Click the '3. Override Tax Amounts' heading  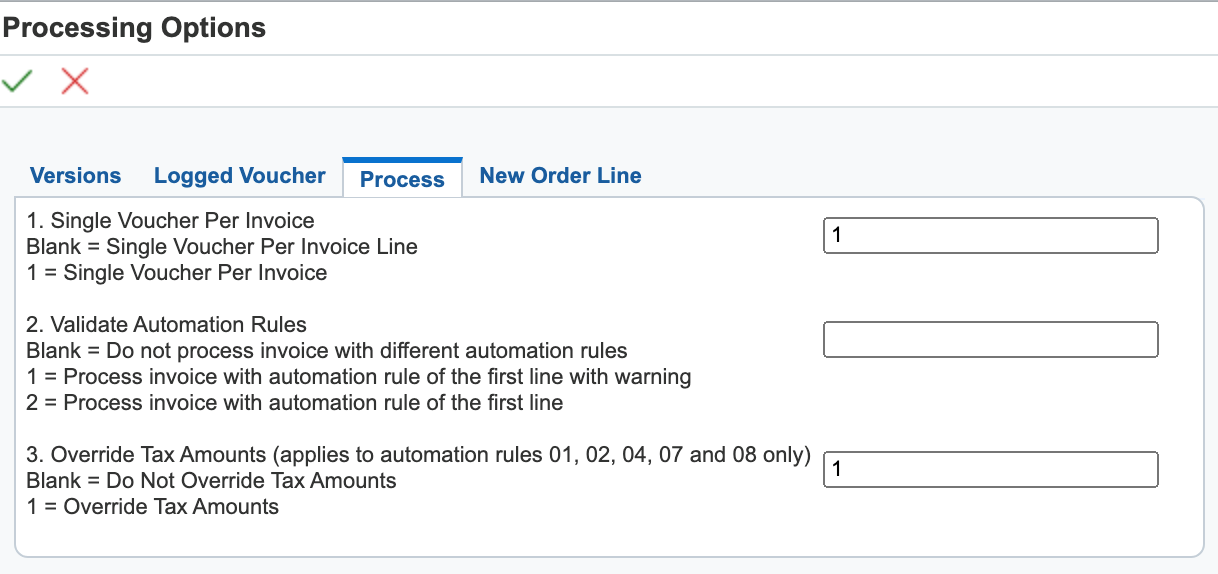coord(418,455)
